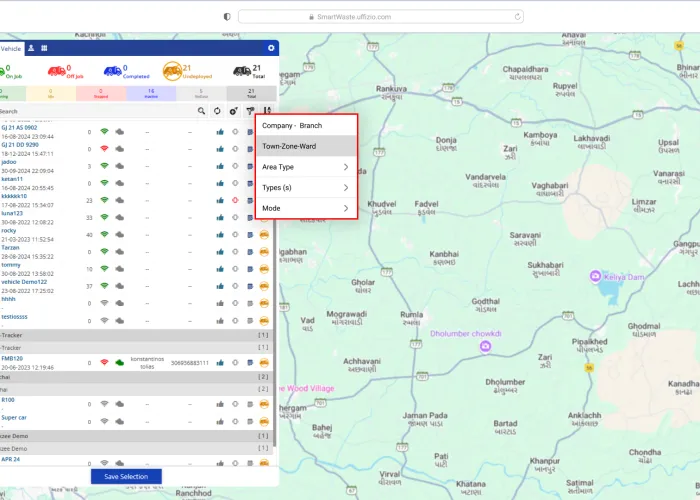This screenshot has height=500, width=700.
Task: Toggle the Inactive status filter
Action: point(151,94)
